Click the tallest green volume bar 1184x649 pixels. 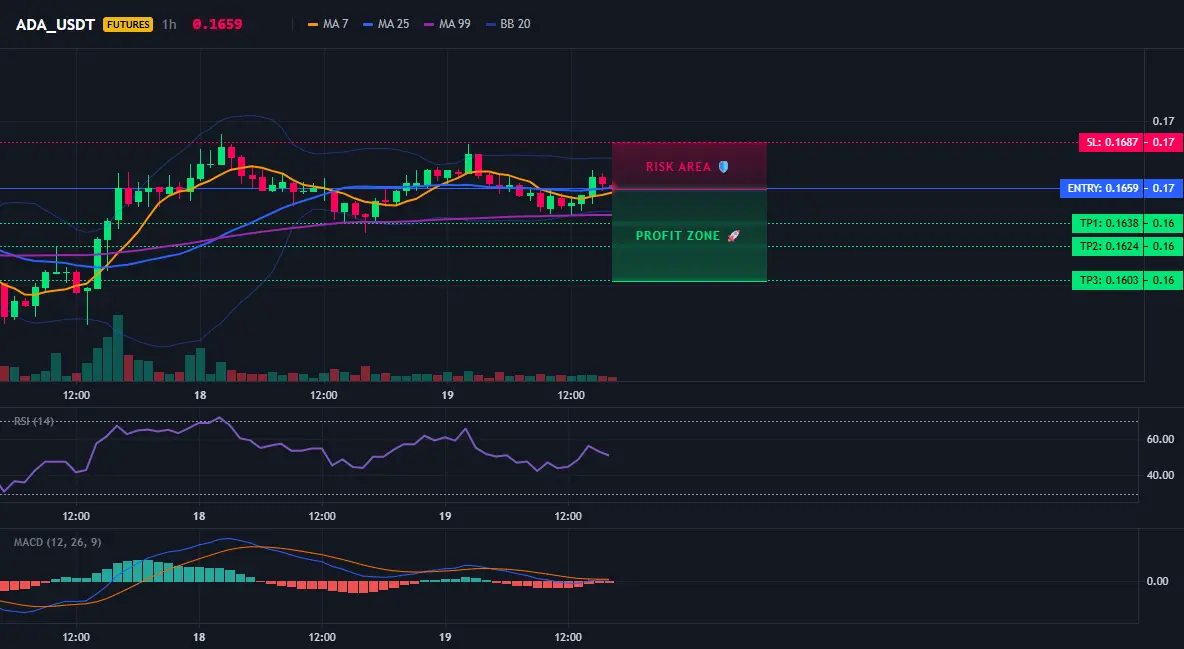(117, 348)
